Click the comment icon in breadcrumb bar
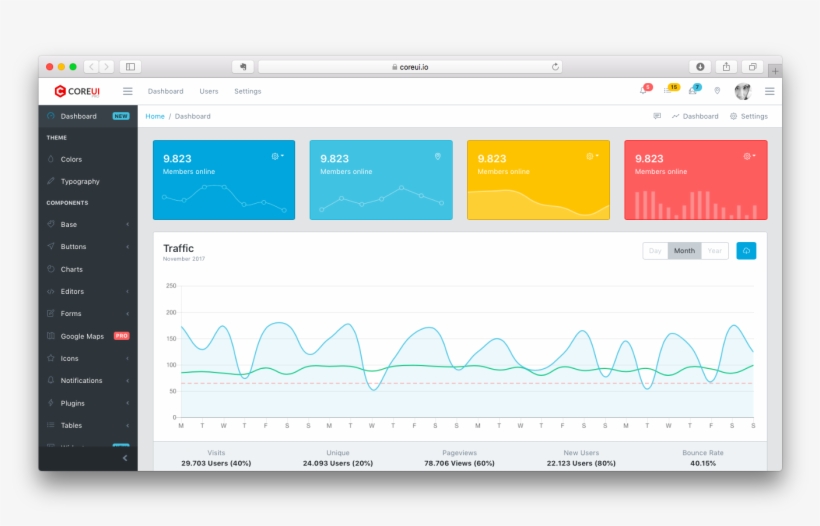 (657, 116)
